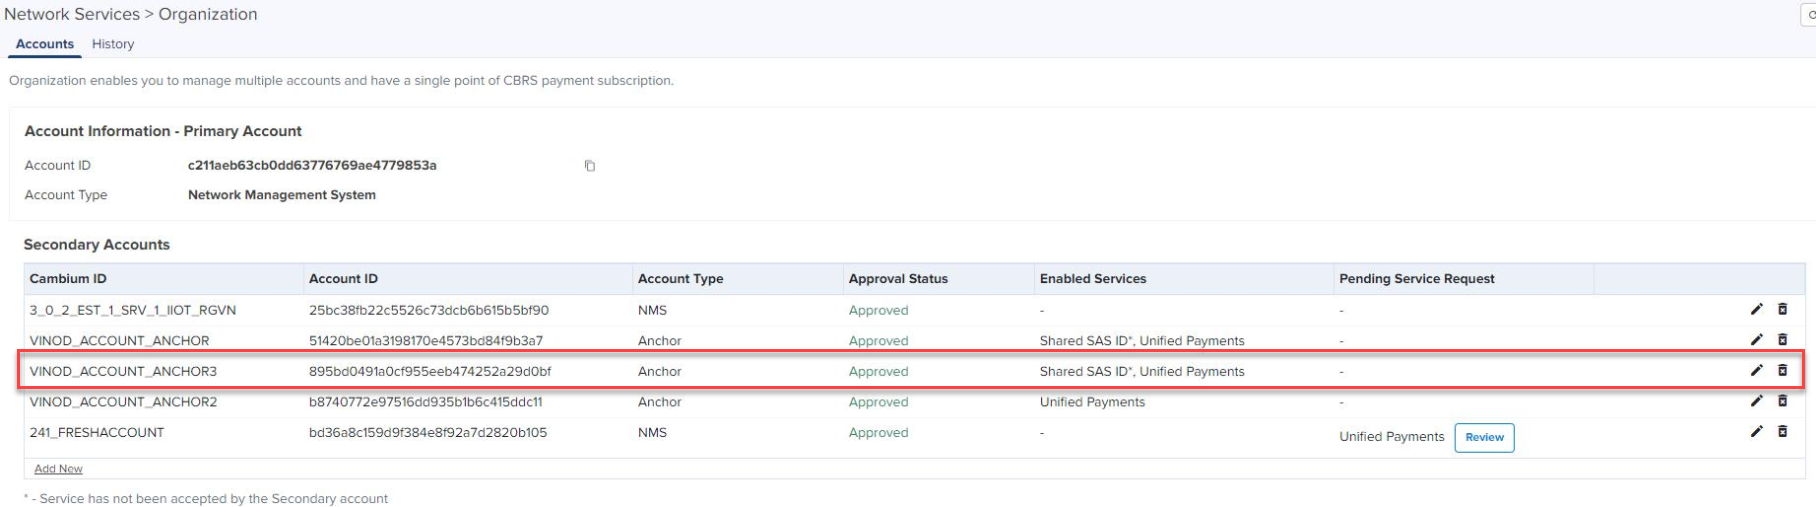Edit the VINOD_ACCOUNT_ANCHOR2 account
Screen dimensions: 1816x507
(1756, 401)
